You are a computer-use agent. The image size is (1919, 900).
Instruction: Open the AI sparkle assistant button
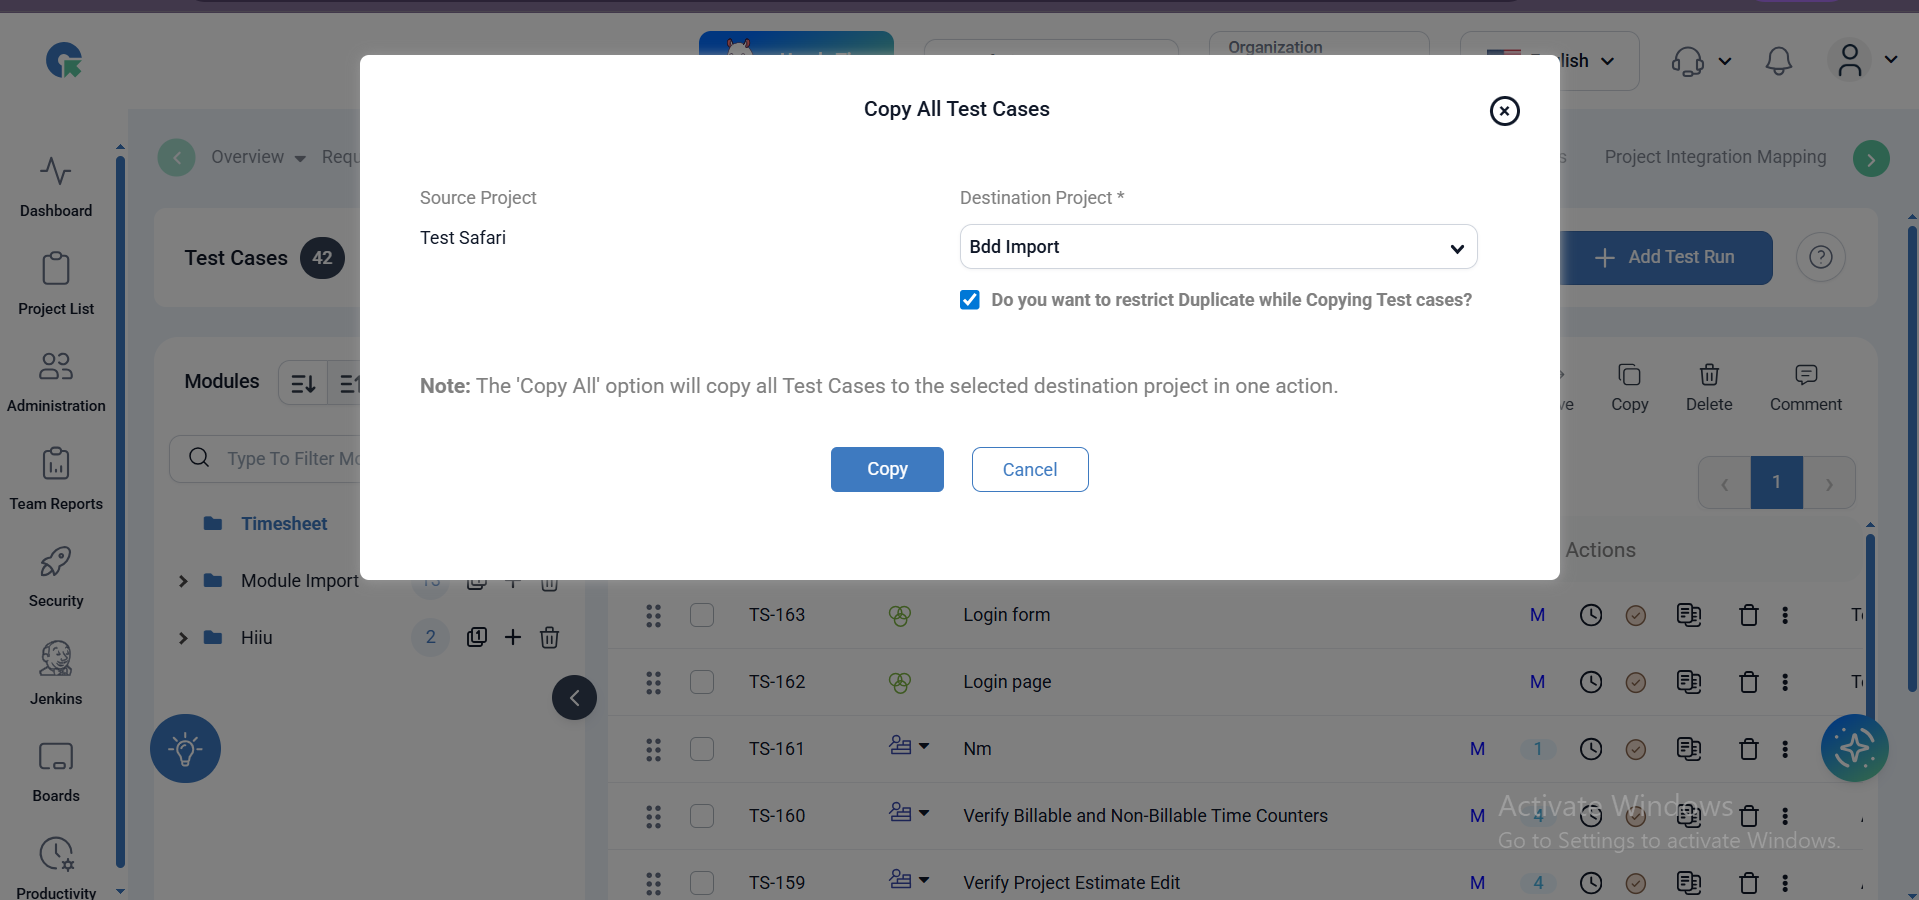1854,748
